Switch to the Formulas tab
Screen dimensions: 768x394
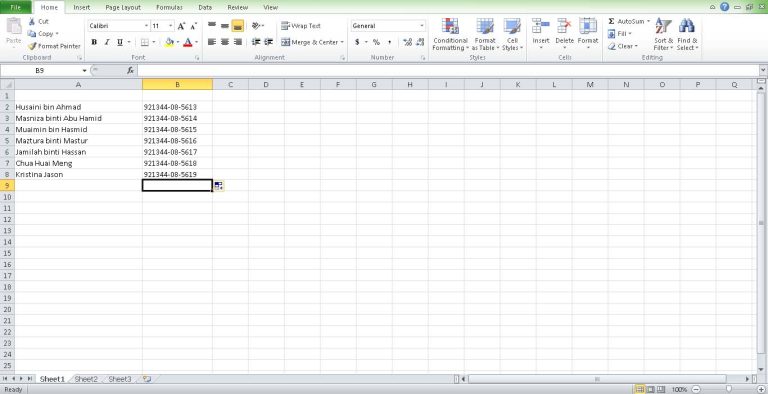pyautogui.click(x=169, y=7)
